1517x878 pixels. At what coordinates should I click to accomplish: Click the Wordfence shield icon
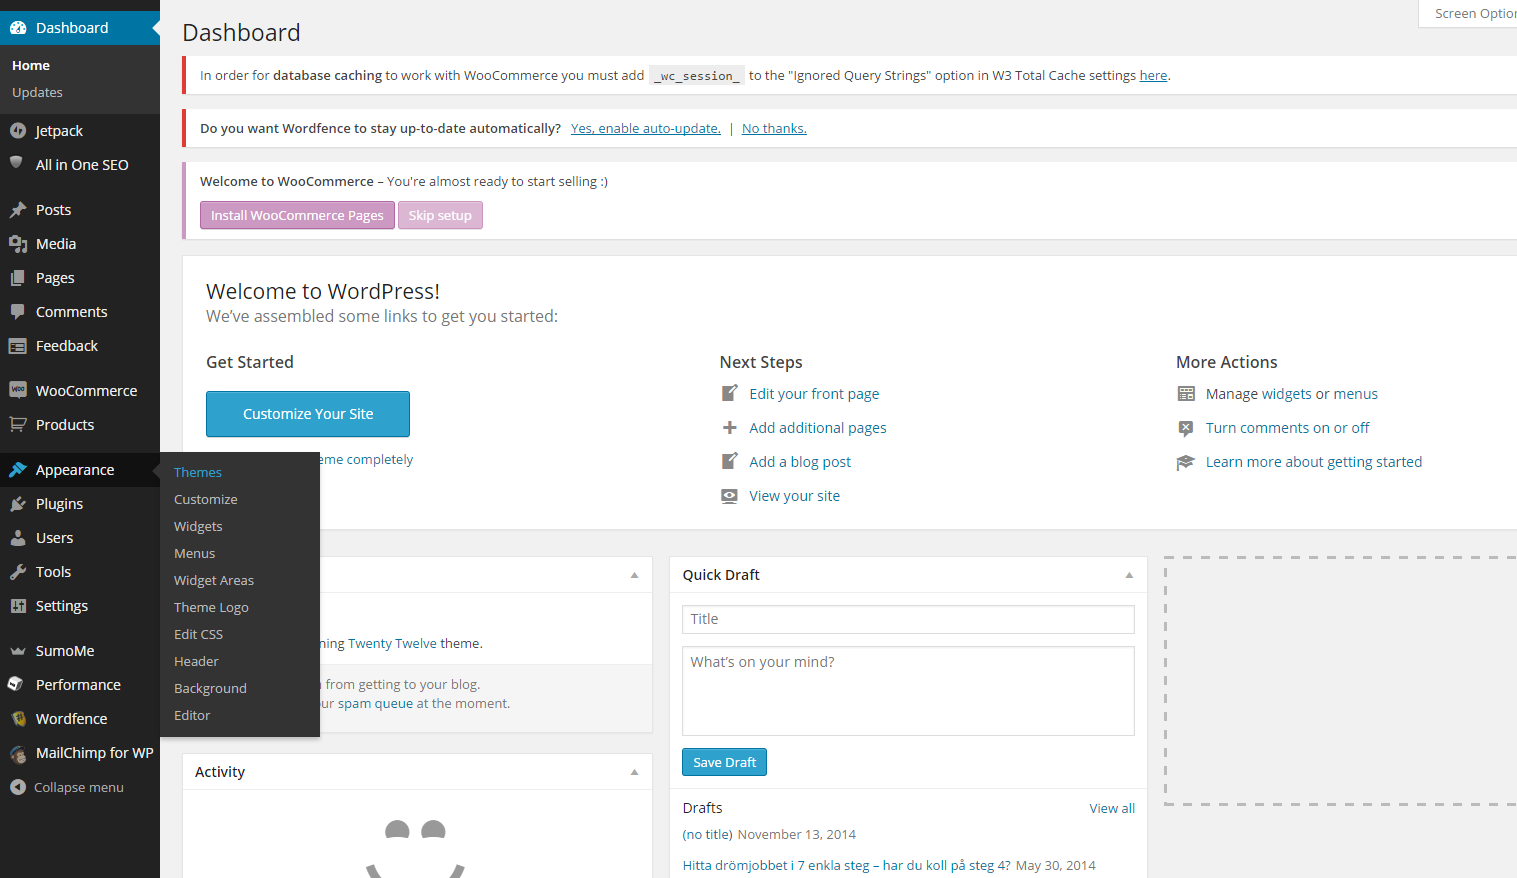[x=18, y=719]
